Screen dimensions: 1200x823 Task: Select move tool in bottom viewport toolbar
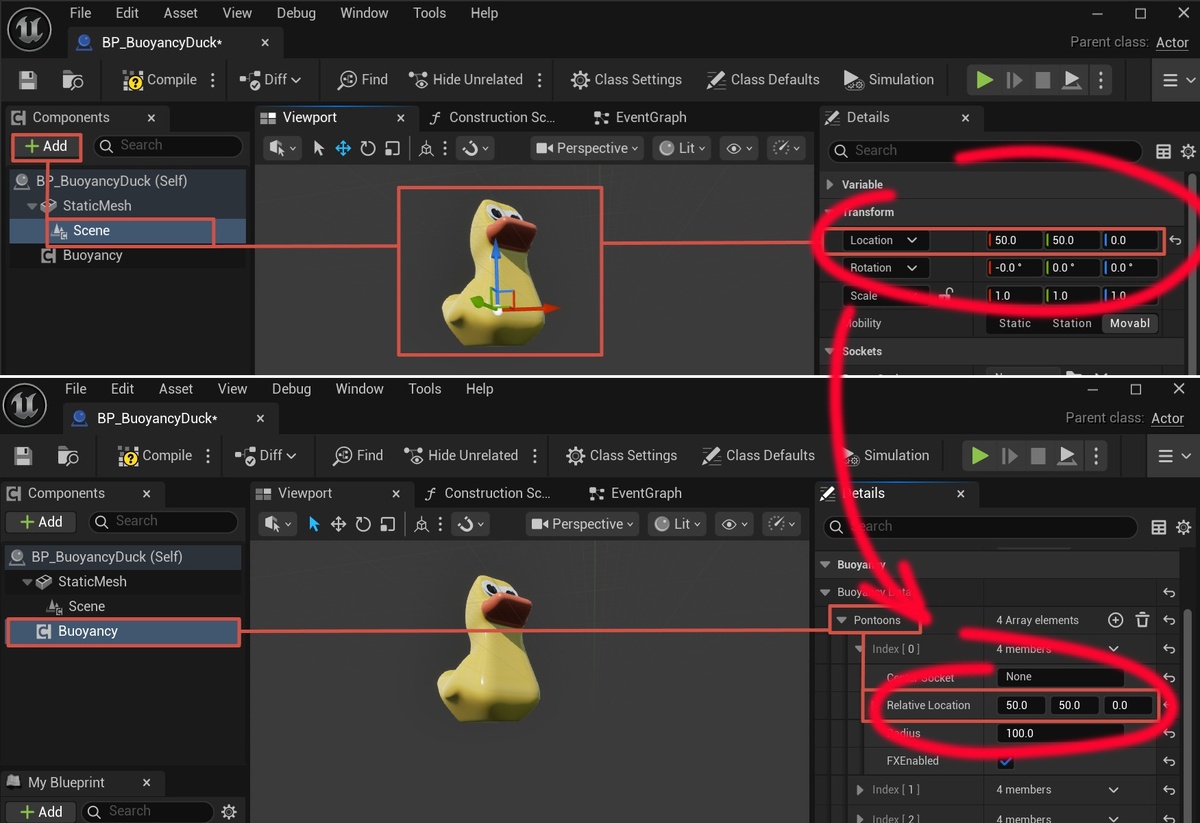[338, 524]
